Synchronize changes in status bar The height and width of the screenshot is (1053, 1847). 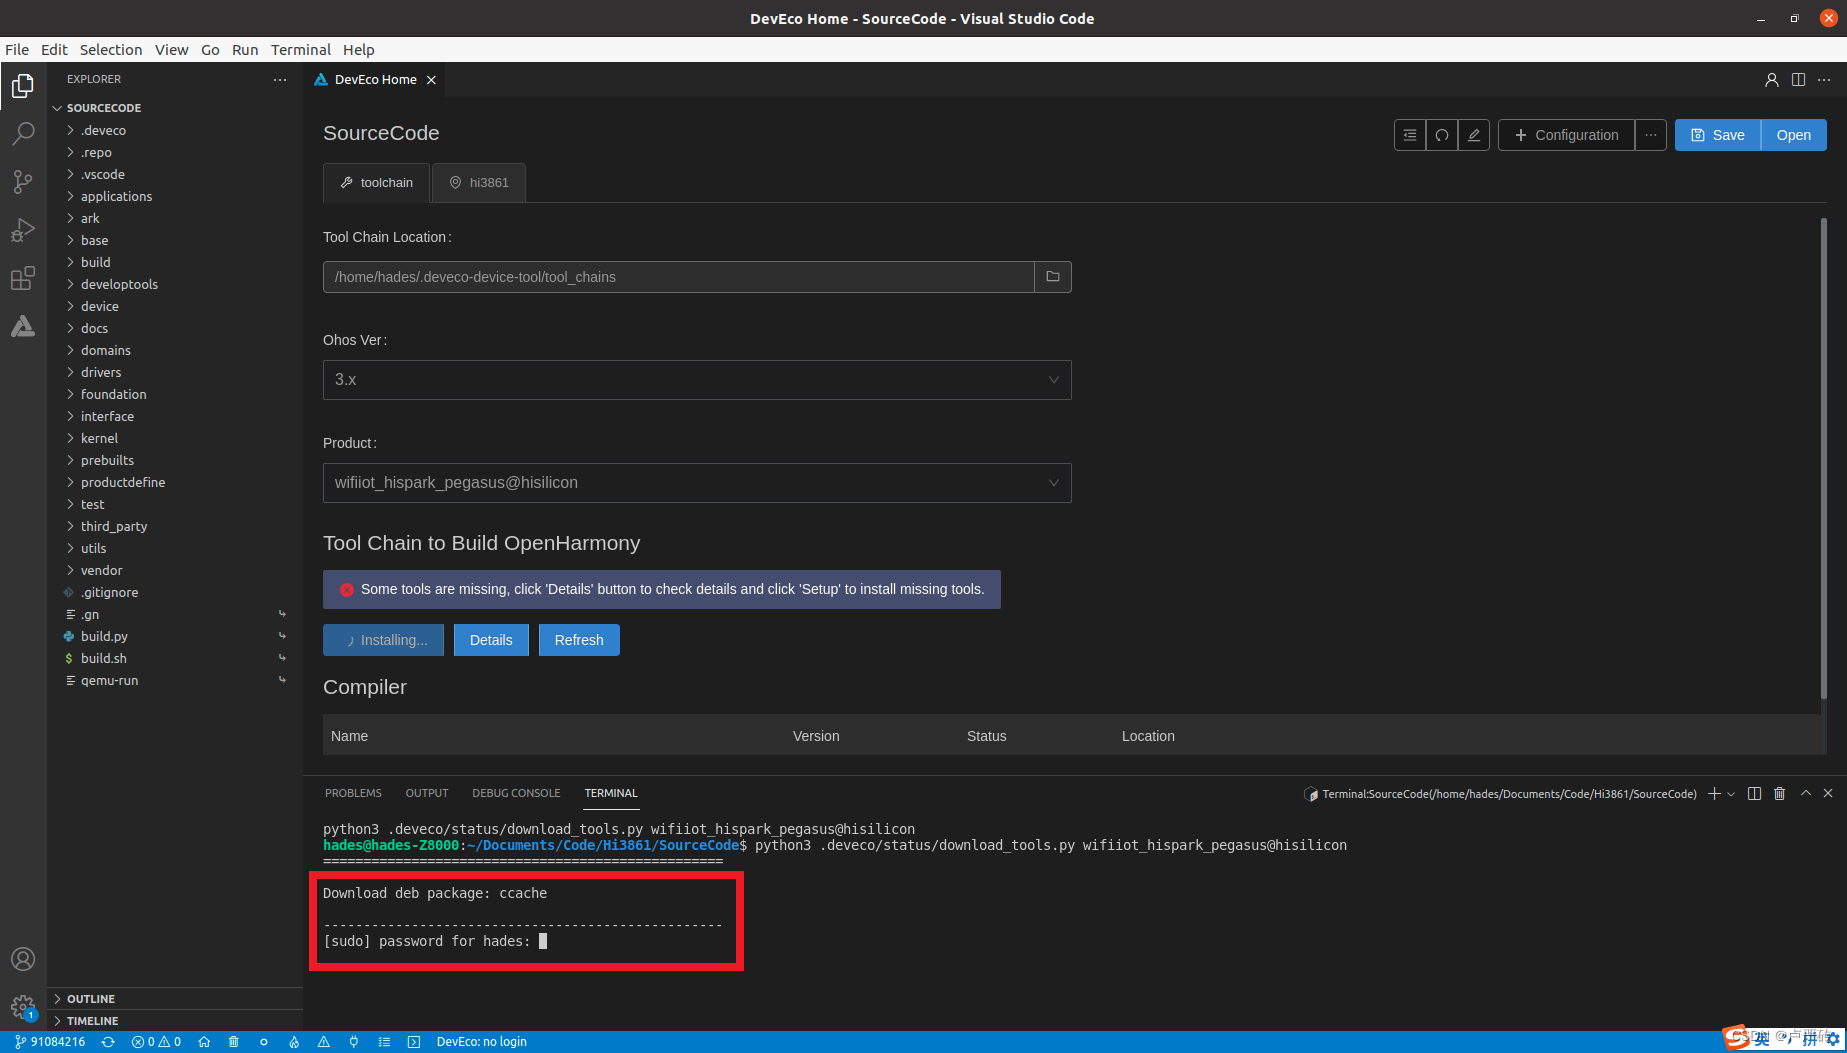pyautogui.click(x=108, y=1042)
